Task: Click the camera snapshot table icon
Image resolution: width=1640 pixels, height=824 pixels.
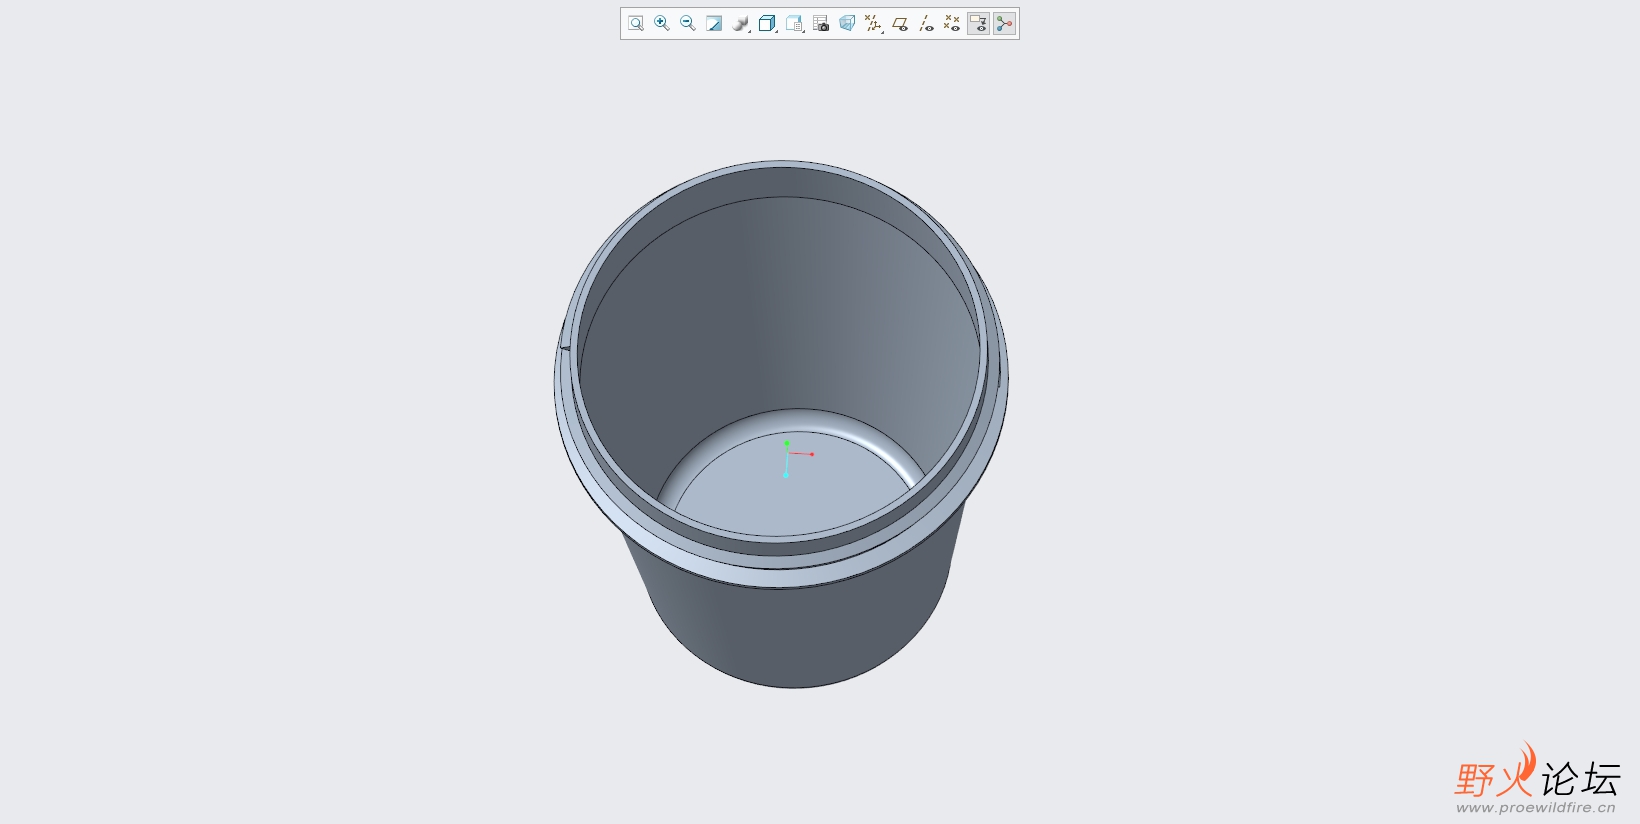Action: pos(821,23)
